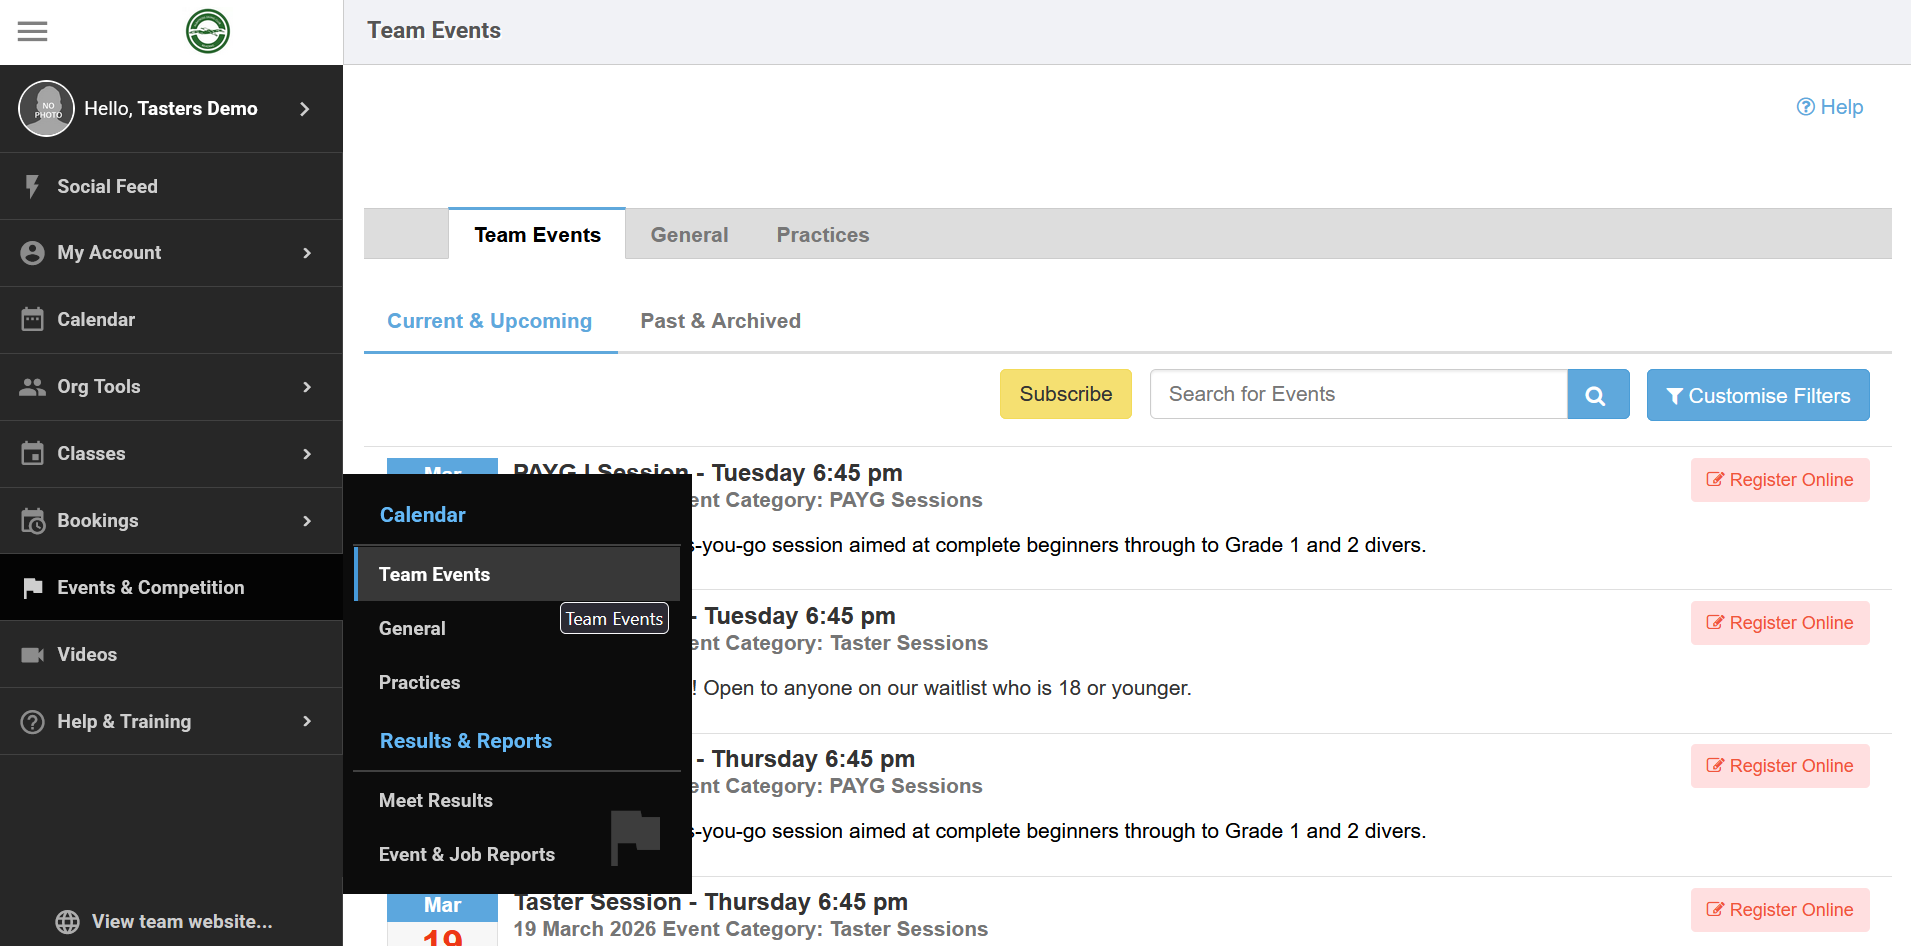Switch to the Practices tab
Image resolution: width=1911 pixels, height=946 pixels.
[822, 235]
